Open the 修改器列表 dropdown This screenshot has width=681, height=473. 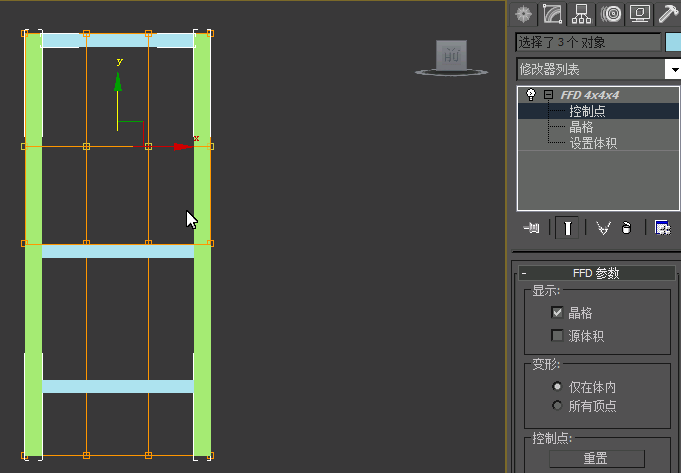point(674,69)
